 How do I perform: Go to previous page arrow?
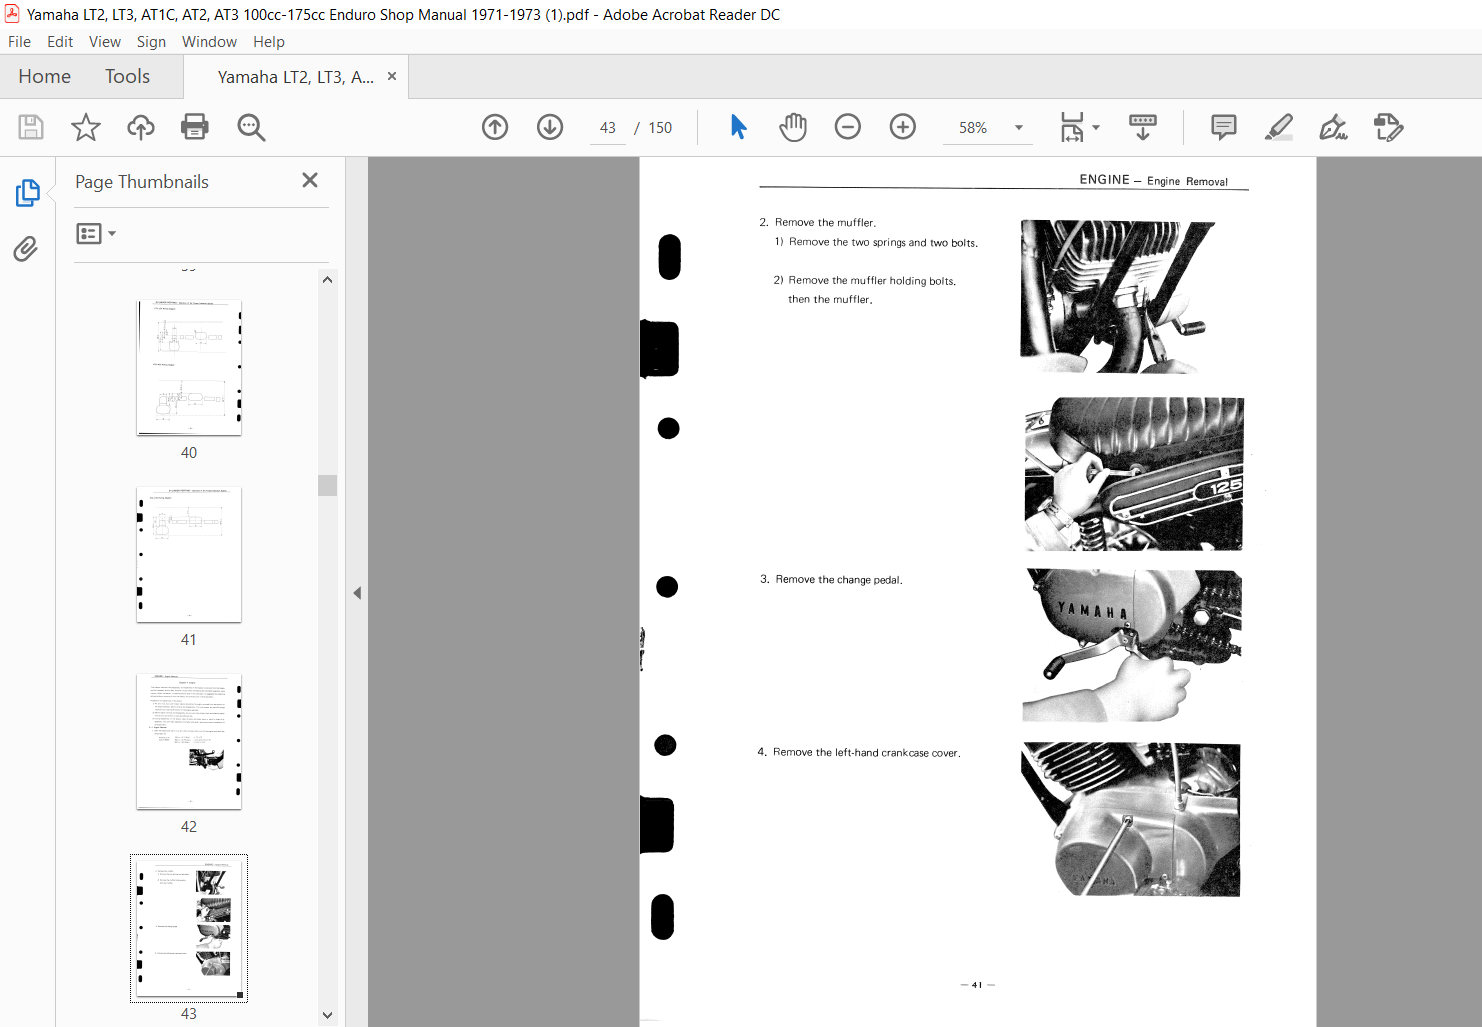(x=495, y=127)
